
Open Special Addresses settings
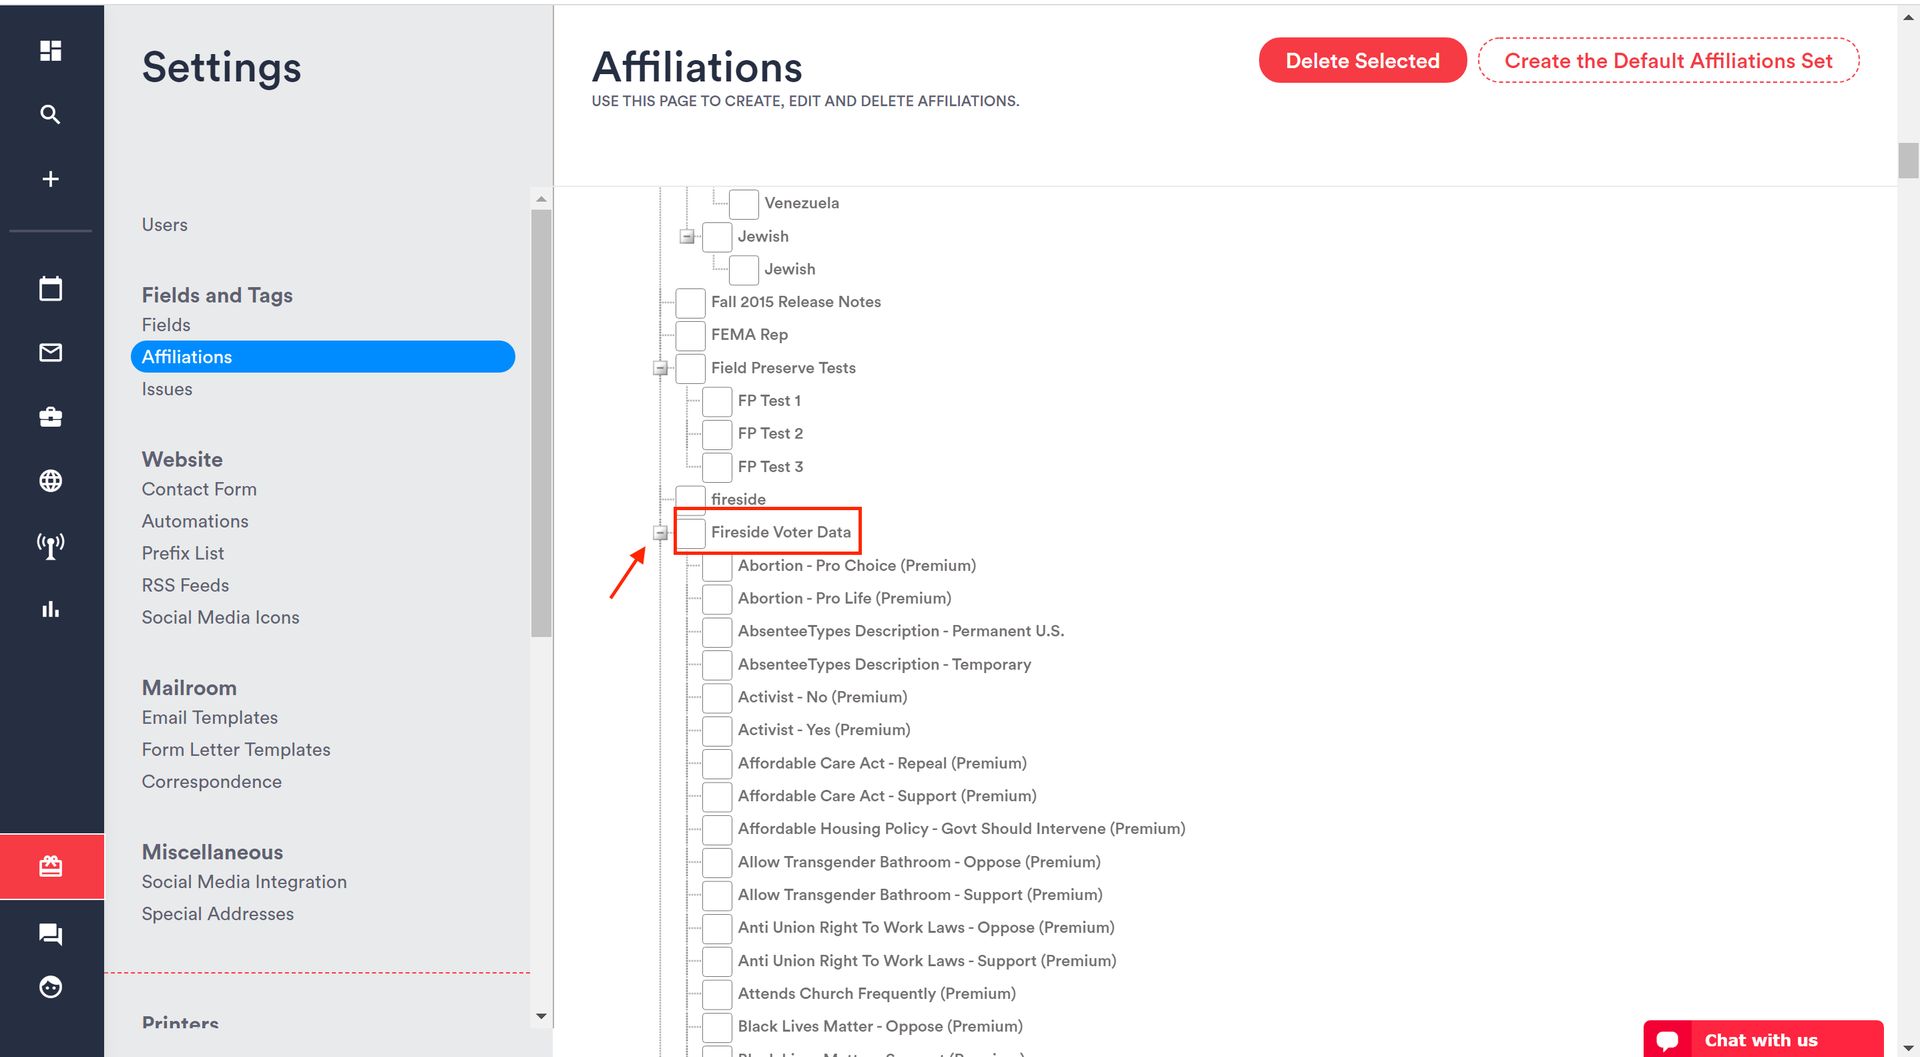[x=218, y=913]
